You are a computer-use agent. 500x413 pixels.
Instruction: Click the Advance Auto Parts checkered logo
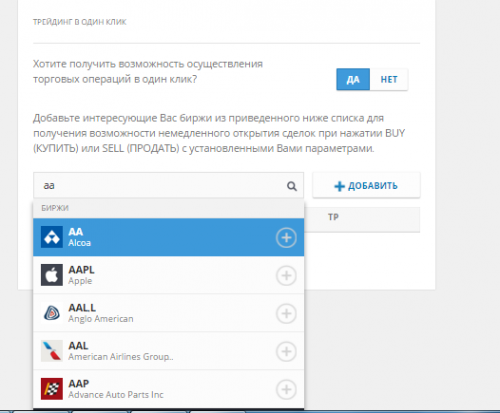pos(52,389)
